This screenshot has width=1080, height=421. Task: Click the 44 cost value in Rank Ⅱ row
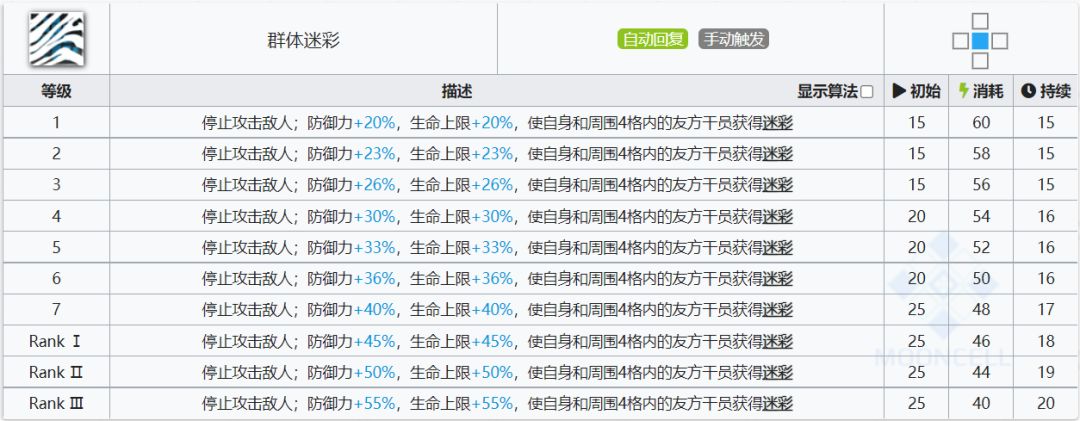pyautogui.click(x=981, y=373)
